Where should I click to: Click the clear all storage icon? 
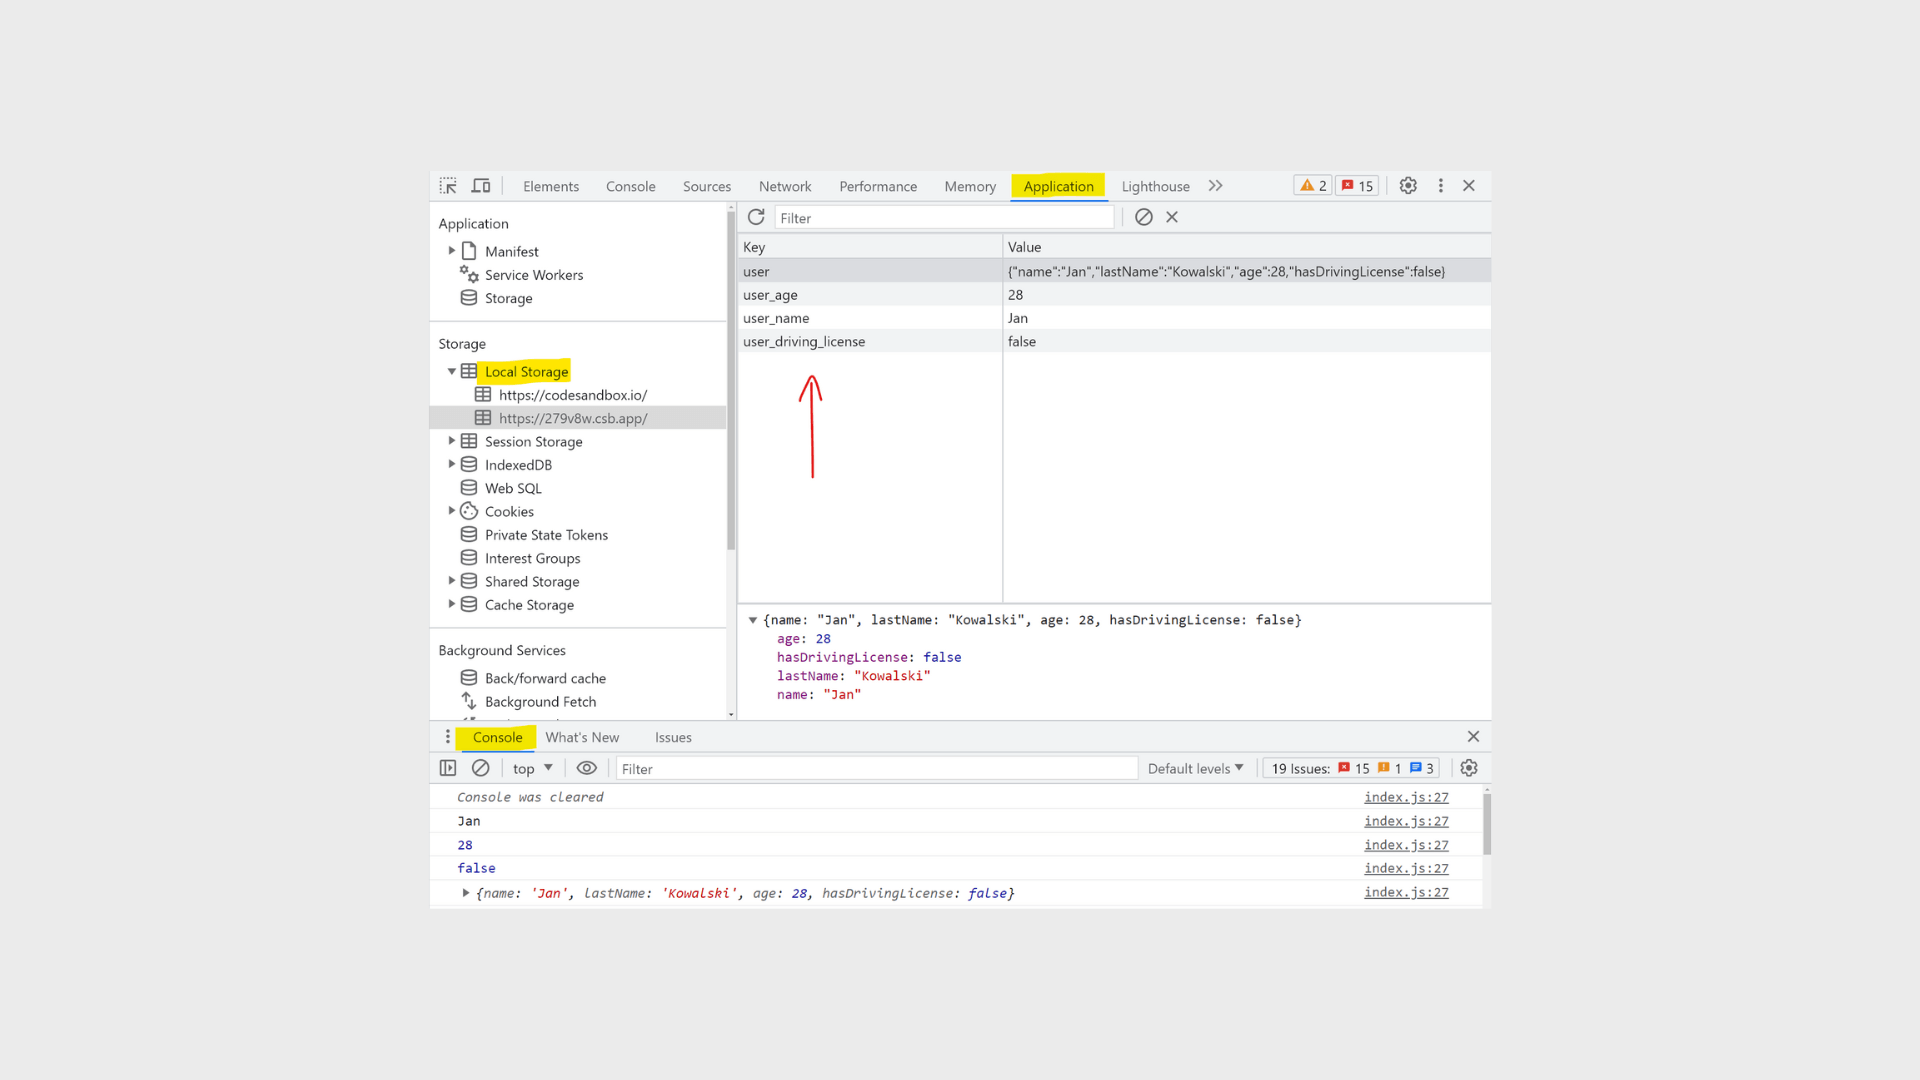coord(1144,217)
